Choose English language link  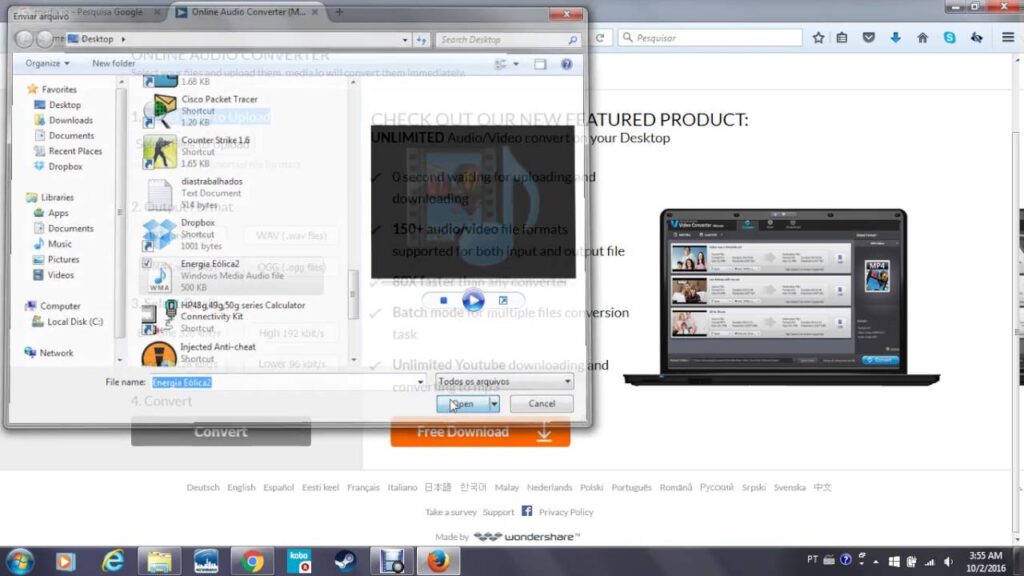pos(241,487)
